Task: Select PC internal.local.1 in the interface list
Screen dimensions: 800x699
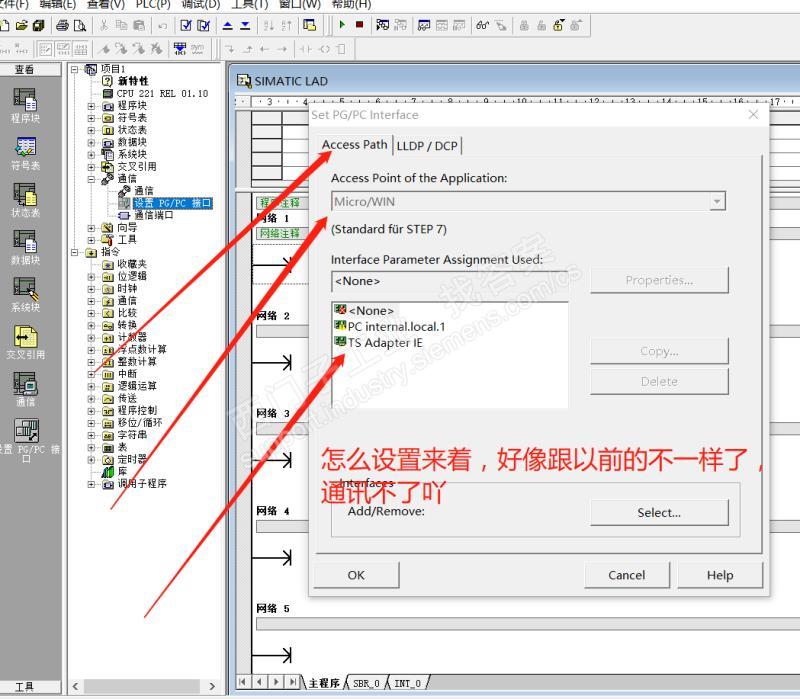Action: 390,327
